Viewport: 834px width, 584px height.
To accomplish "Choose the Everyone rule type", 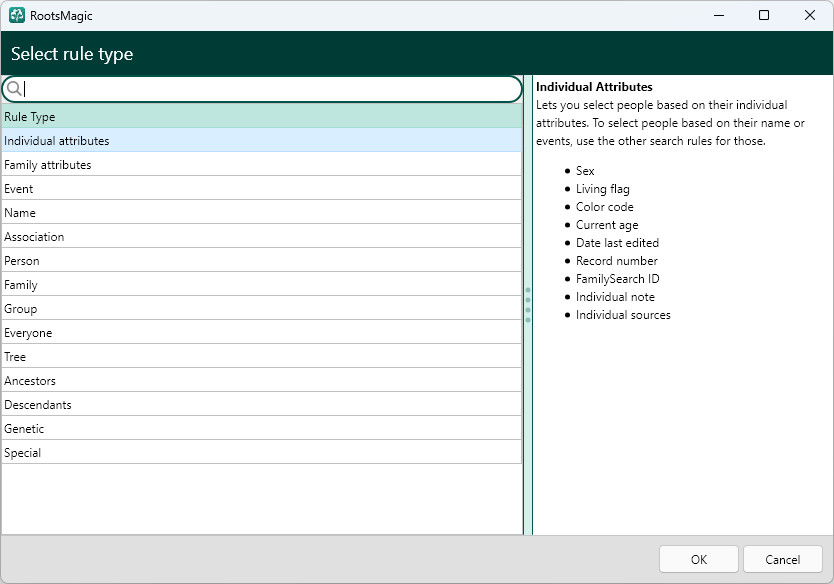I will [x=262, y=332].
